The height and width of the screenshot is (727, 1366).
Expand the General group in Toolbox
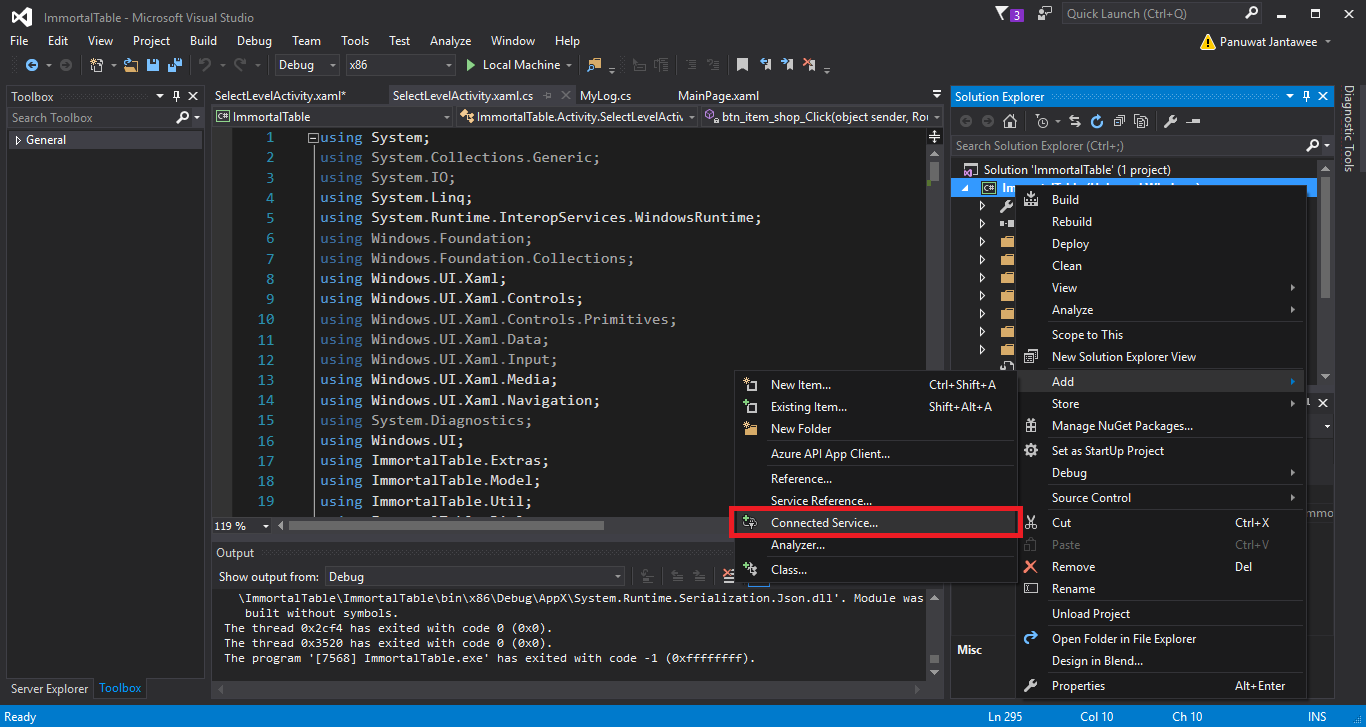point(17,140)
